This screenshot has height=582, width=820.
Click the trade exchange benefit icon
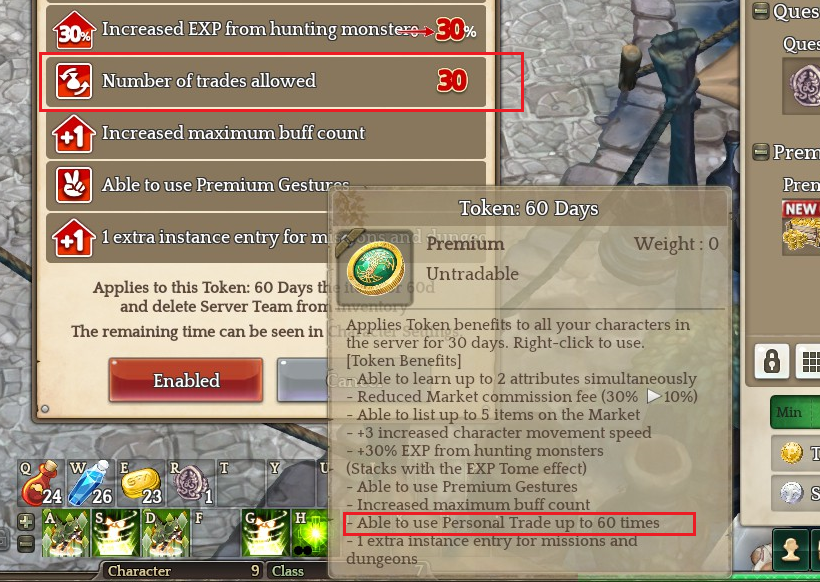[74, 81]
